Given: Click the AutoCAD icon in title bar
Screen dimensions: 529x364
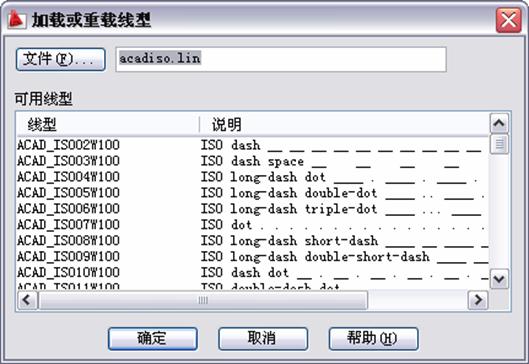Looking at the screenshot, I should pos(17,20).
